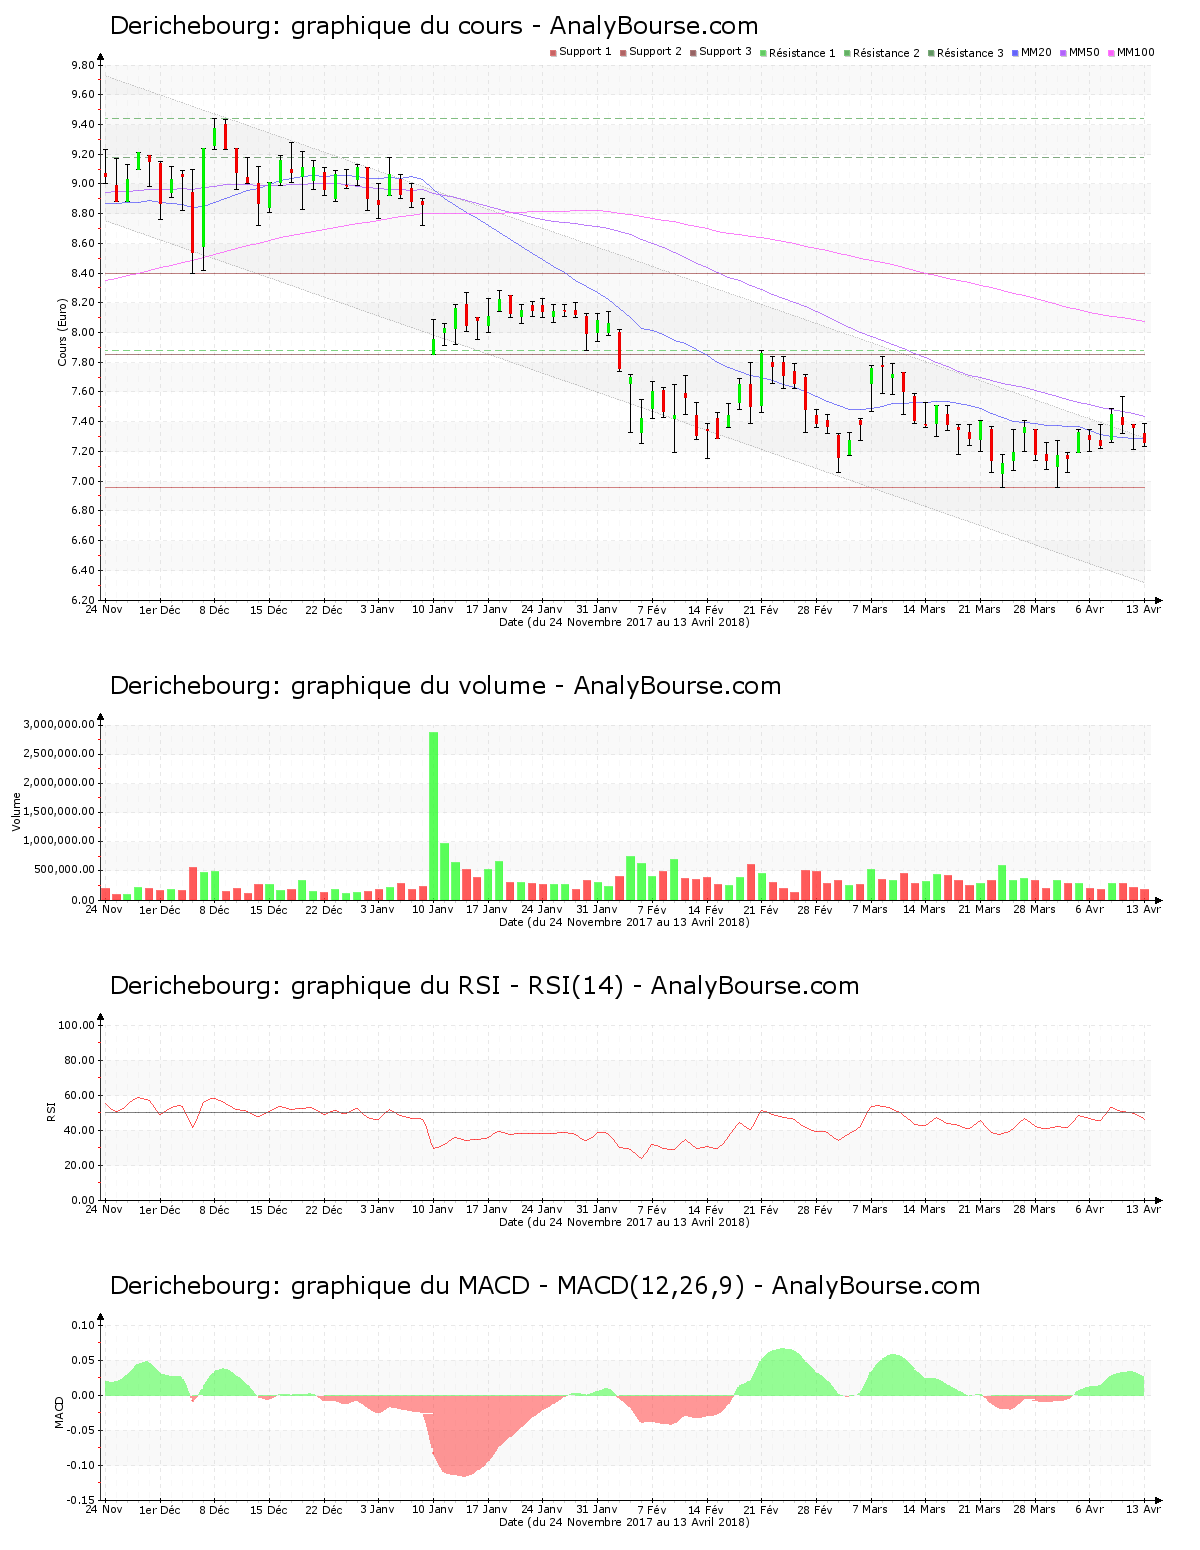
Task: Click the 'Cours (Euro)' vertical axis label
Action: pos(62,332)
